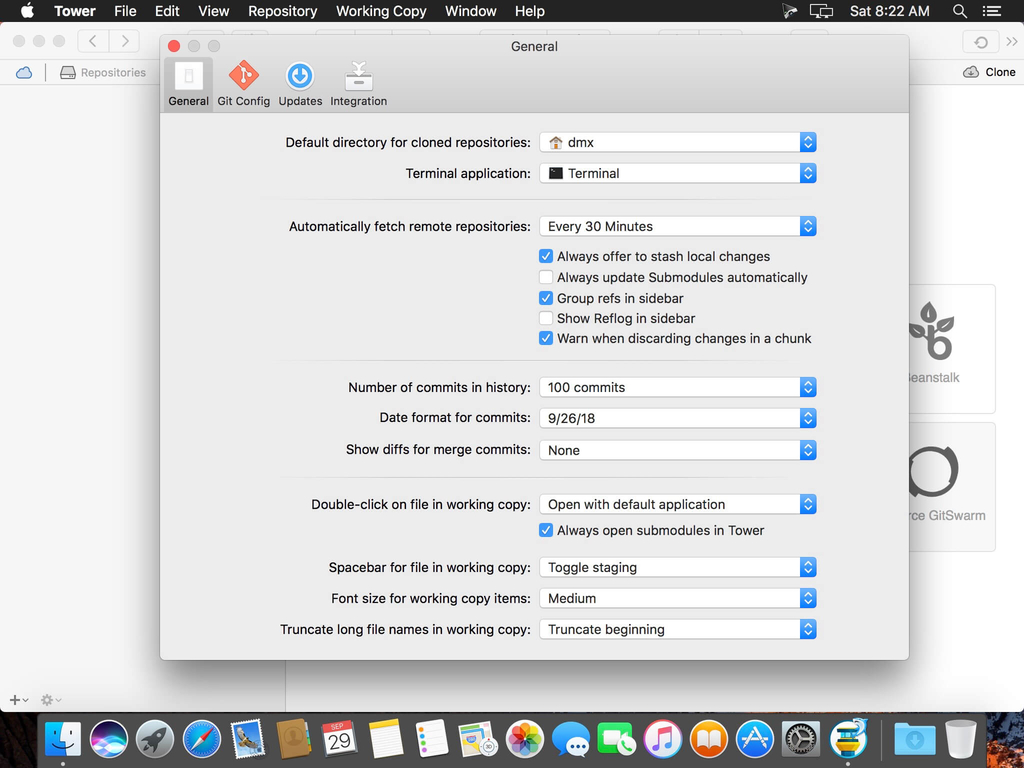Enable Show Reflog in sidebar
Viewport: 1024px width, 768px height.
(546, 318)
